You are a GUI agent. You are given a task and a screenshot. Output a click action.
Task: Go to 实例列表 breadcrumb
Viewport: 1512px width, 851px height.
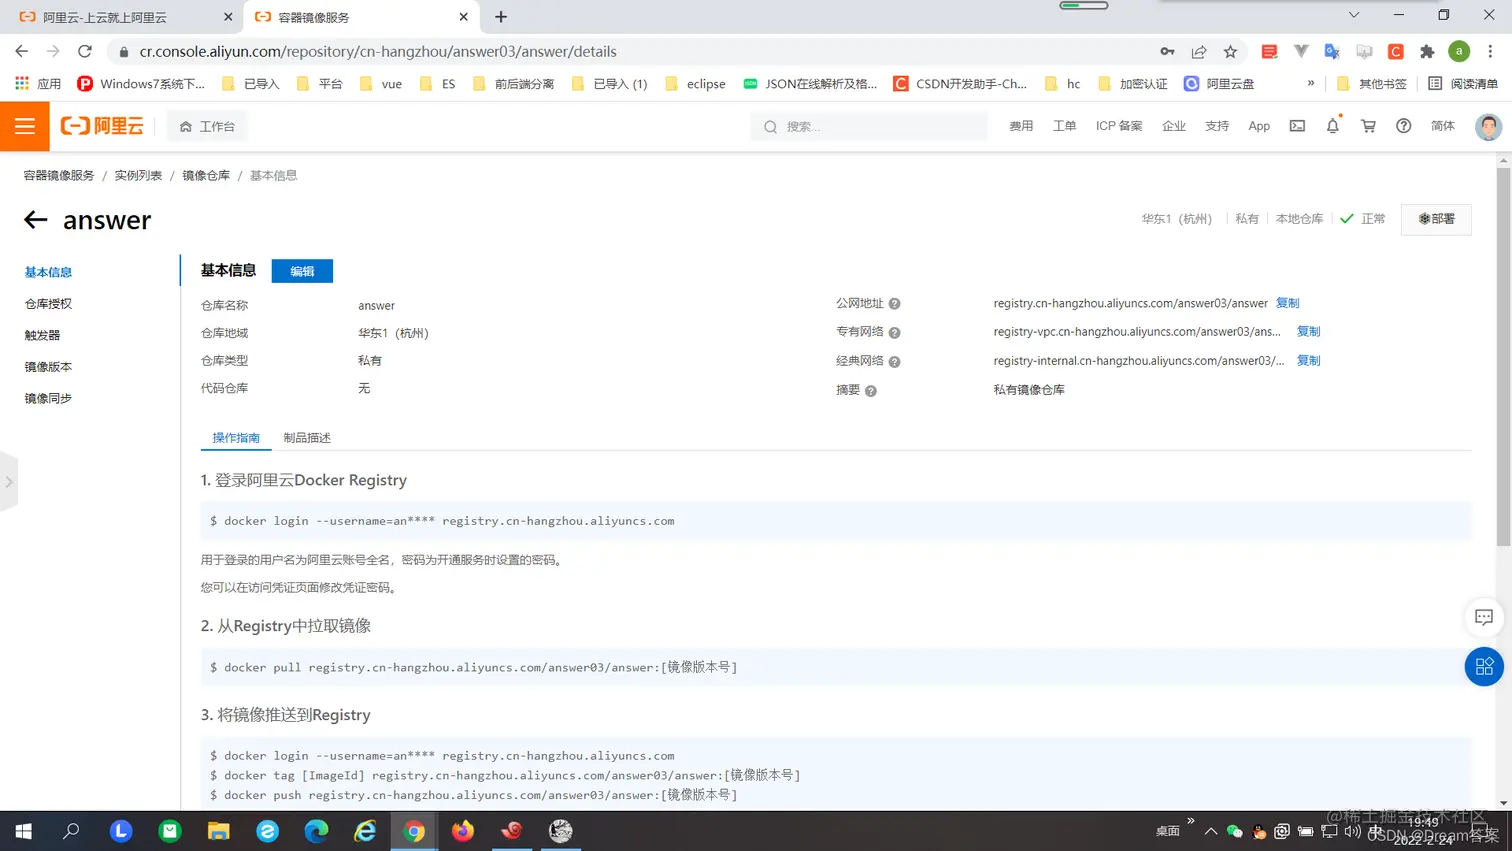tap(138, 175)
